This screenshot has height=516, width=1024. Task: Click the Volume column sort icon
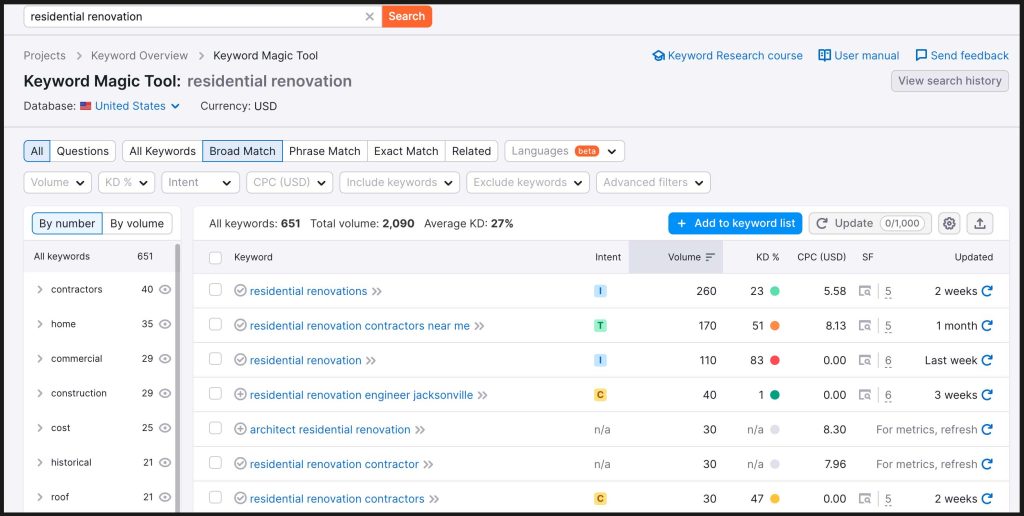pyautogui.click(x=711, y=257)
